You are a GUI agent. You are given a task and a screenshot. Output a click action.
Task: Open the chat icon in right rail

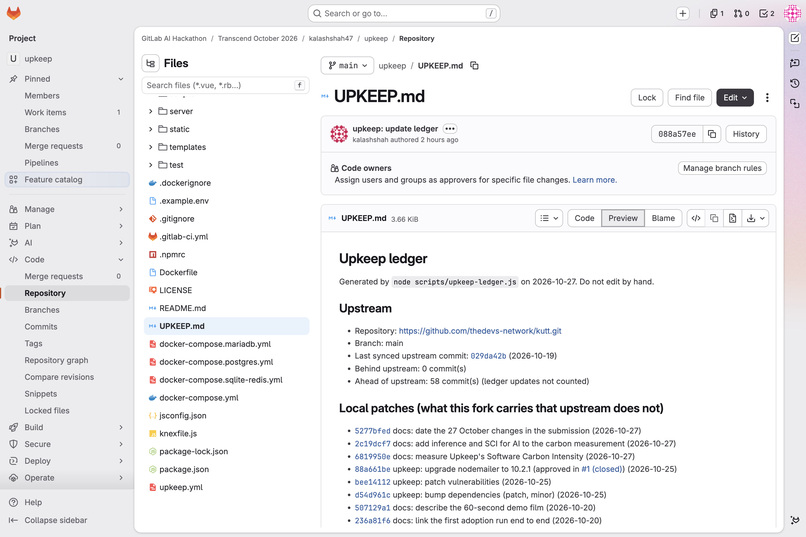[x=795, y=63]
